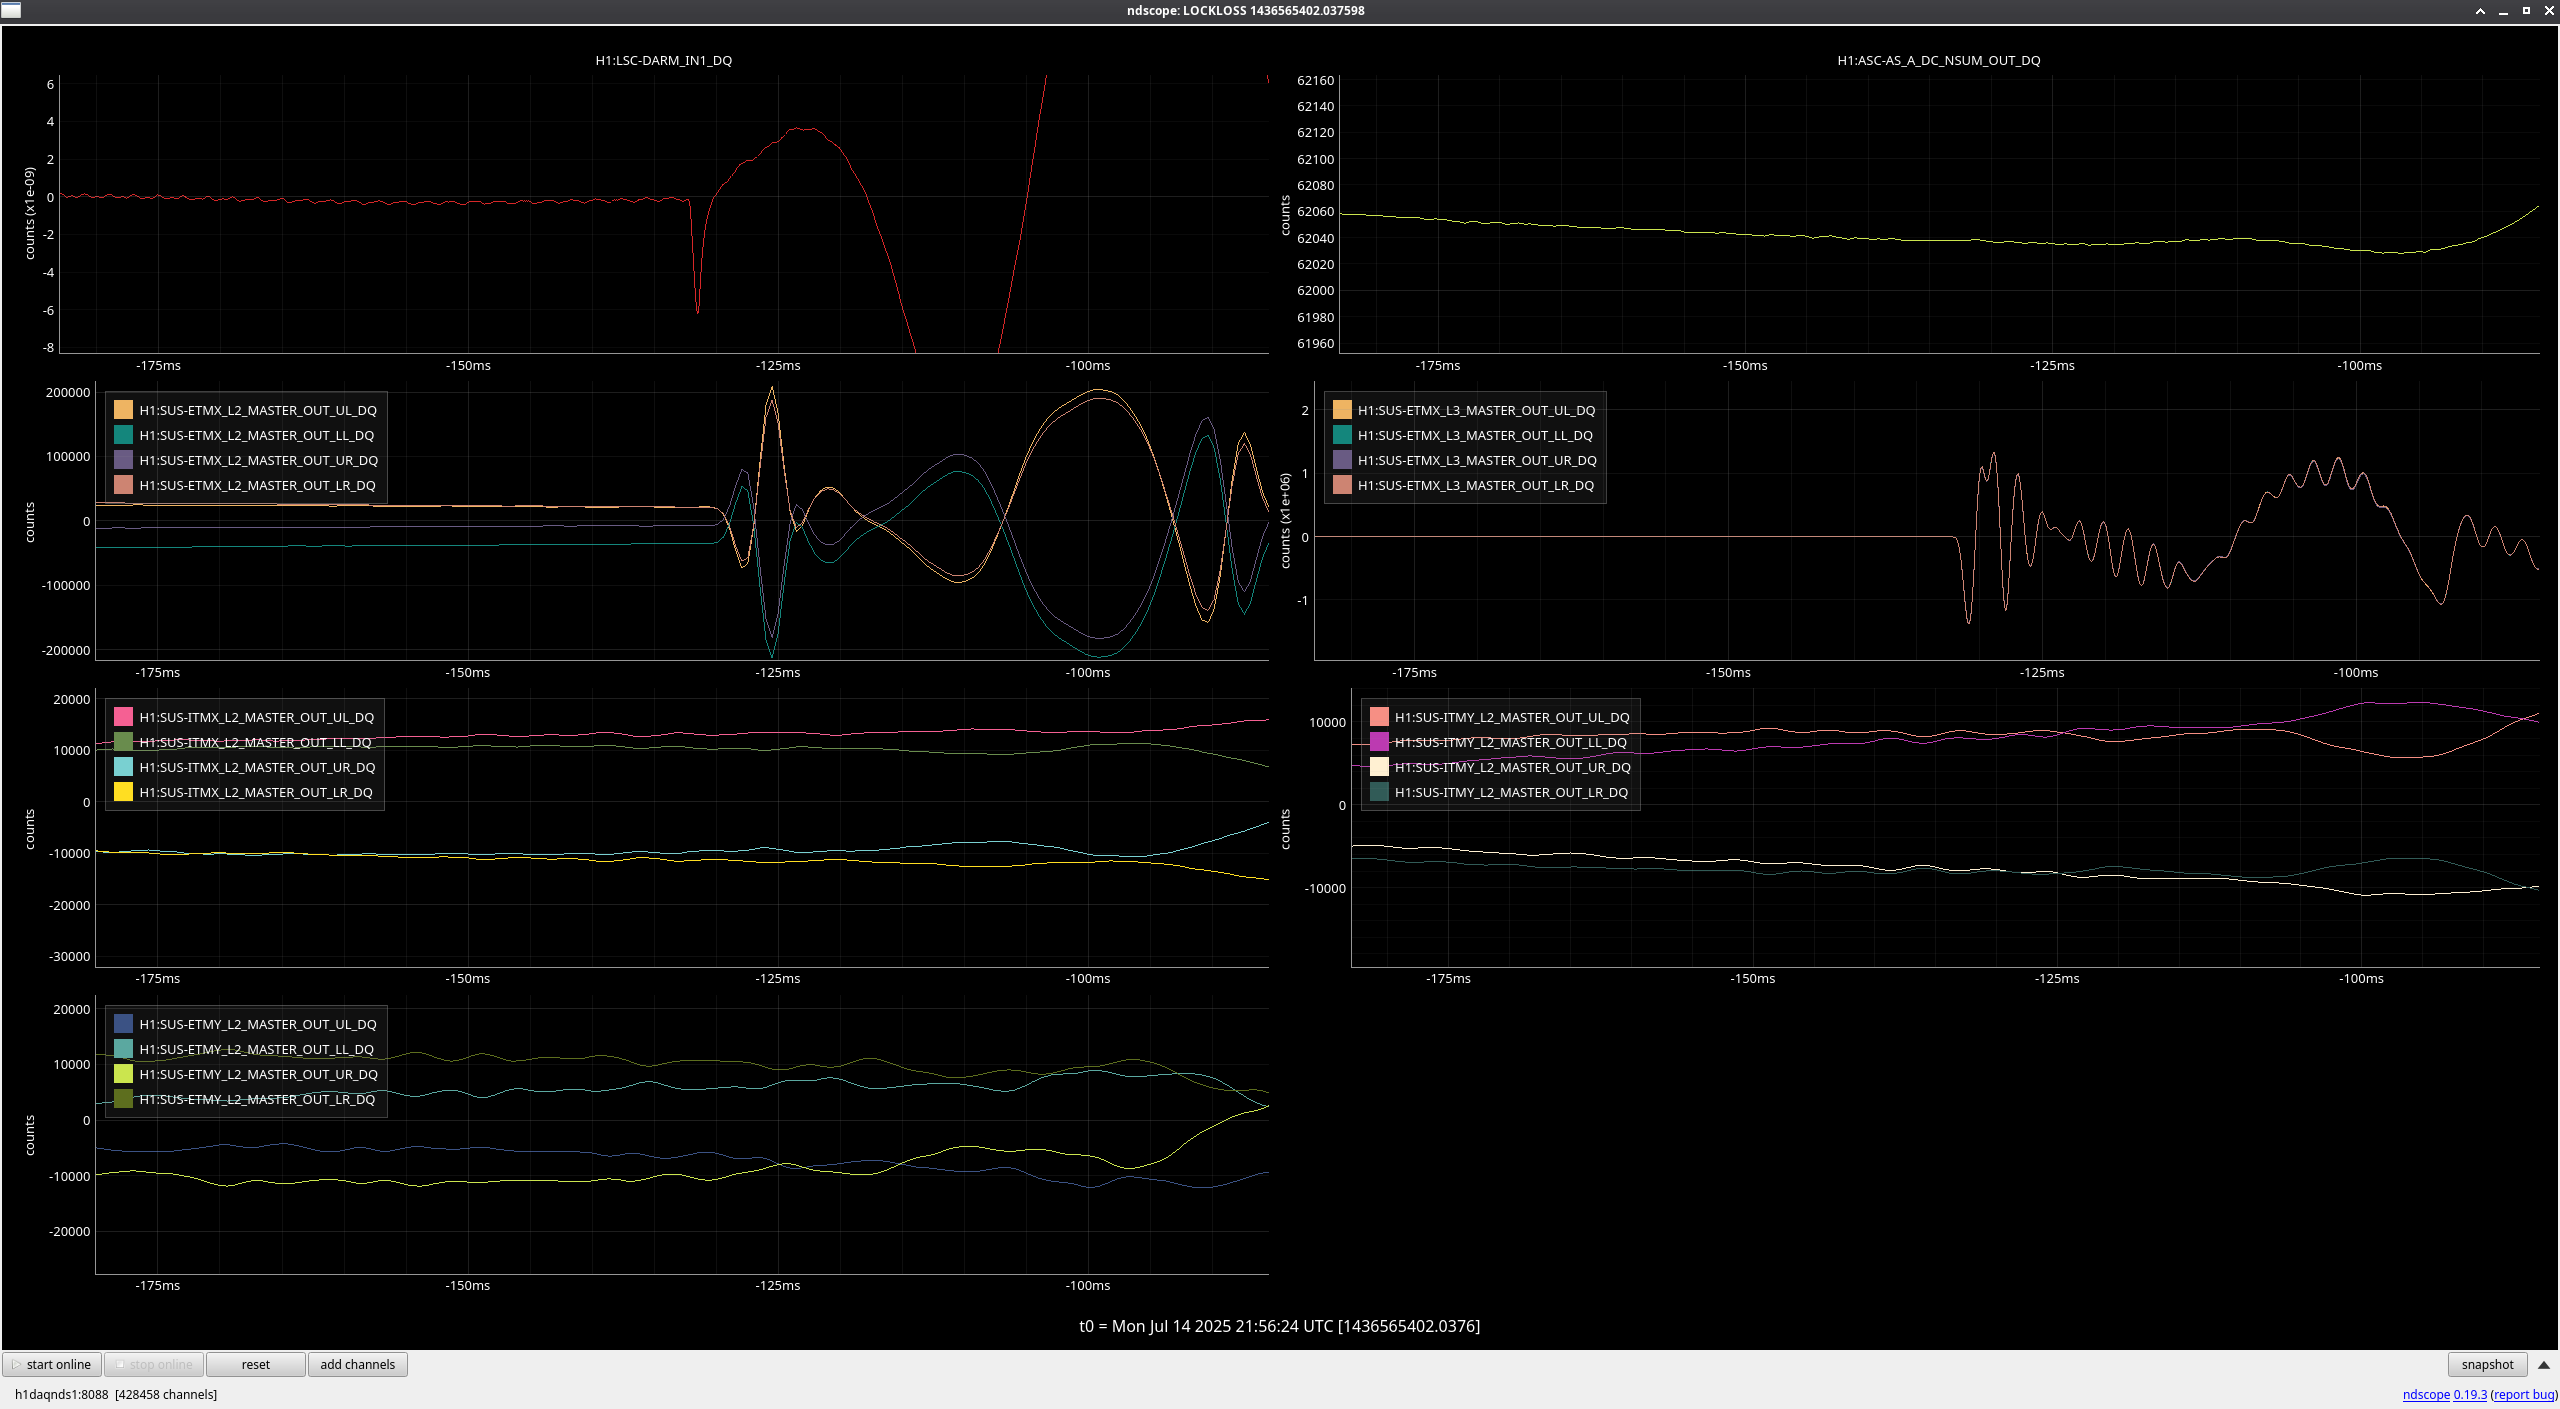Viewport: 2560px width, 1409px height.
Task: Select the ETMY_L2_MASTER_OUT_UL_DQ legend label
Action: [x=257, y=1024]
